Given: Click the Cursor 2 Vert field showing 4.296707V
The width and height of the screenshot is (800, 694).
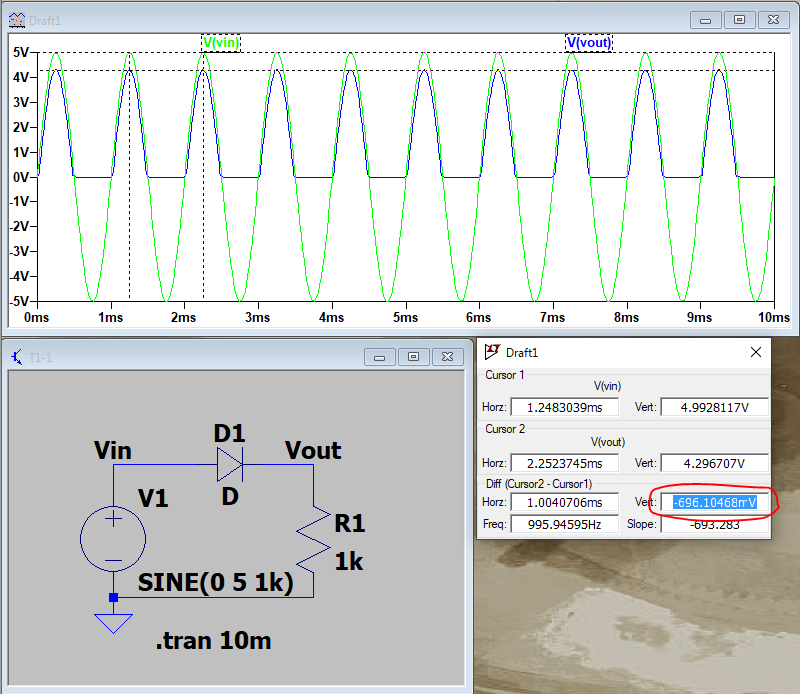Looking at the screenshot, I should (713, 463).
